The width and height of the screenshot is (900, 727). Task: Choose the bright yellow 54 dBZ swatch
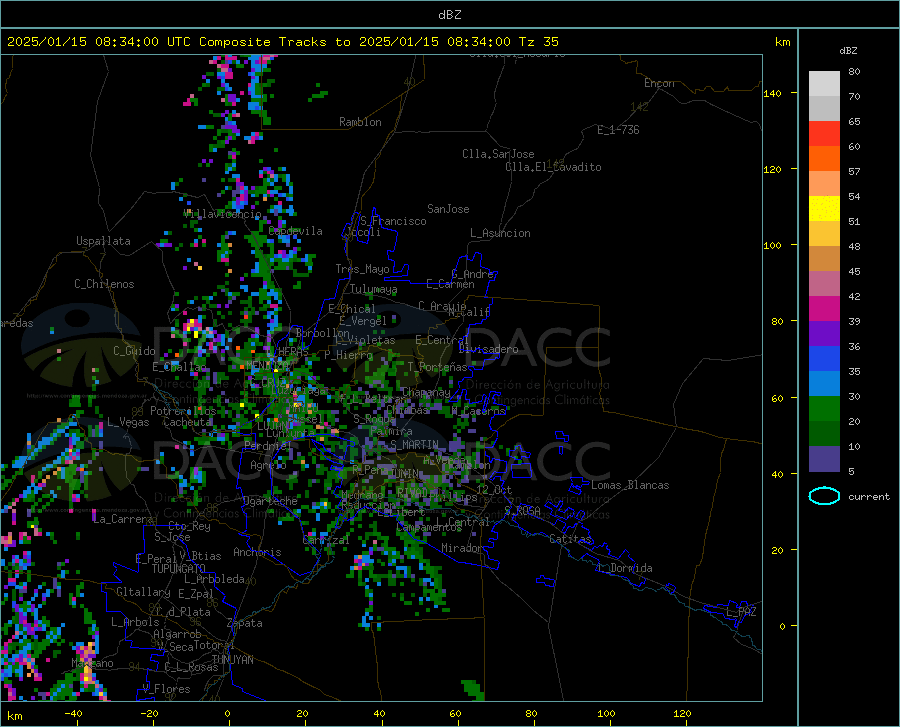click(x=824, y=208)
